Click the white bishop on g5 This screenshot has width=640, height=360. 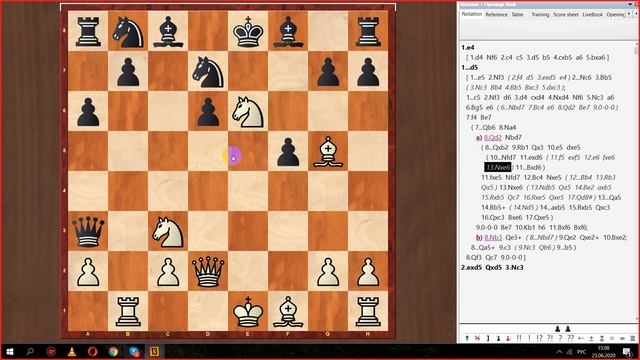pyautogui.click(x=328, y=151)
